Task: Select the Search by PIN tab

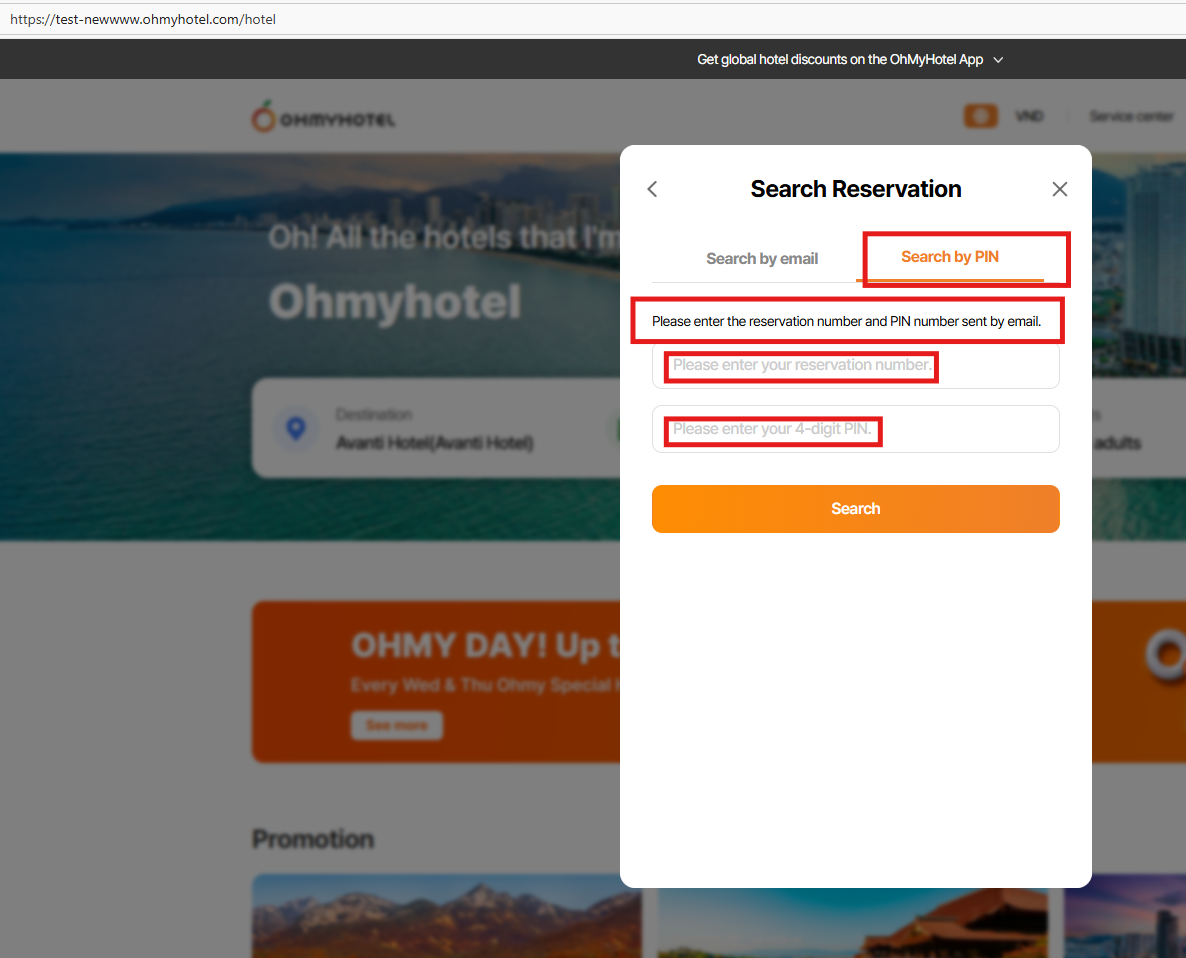Action: (950, 257)
